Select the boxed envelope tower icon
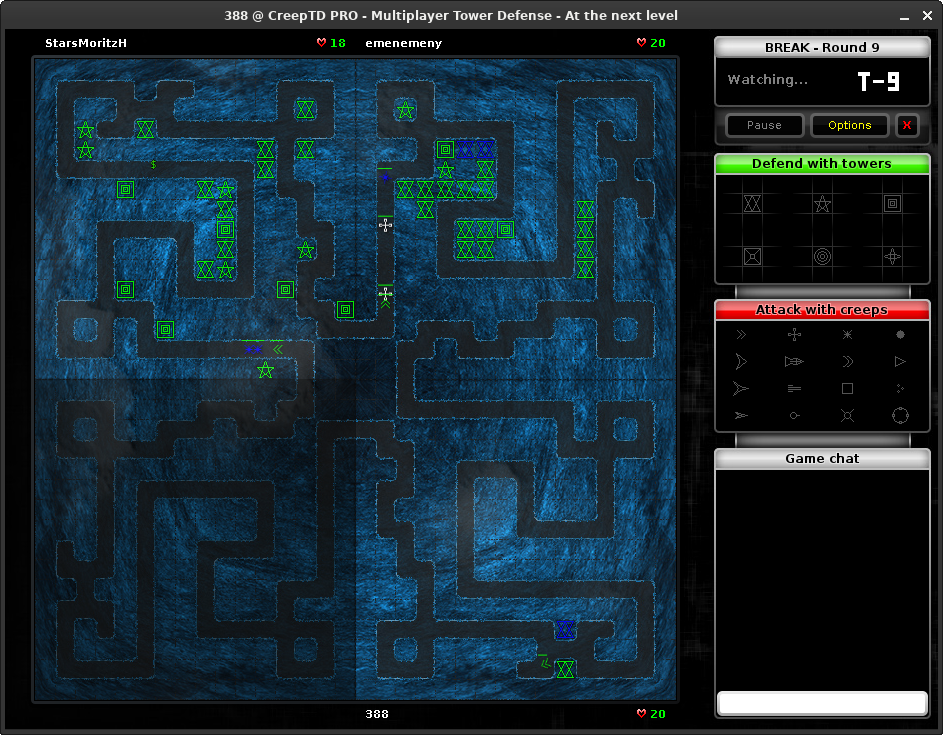The image size is (943, 735). tap(751, 257)
